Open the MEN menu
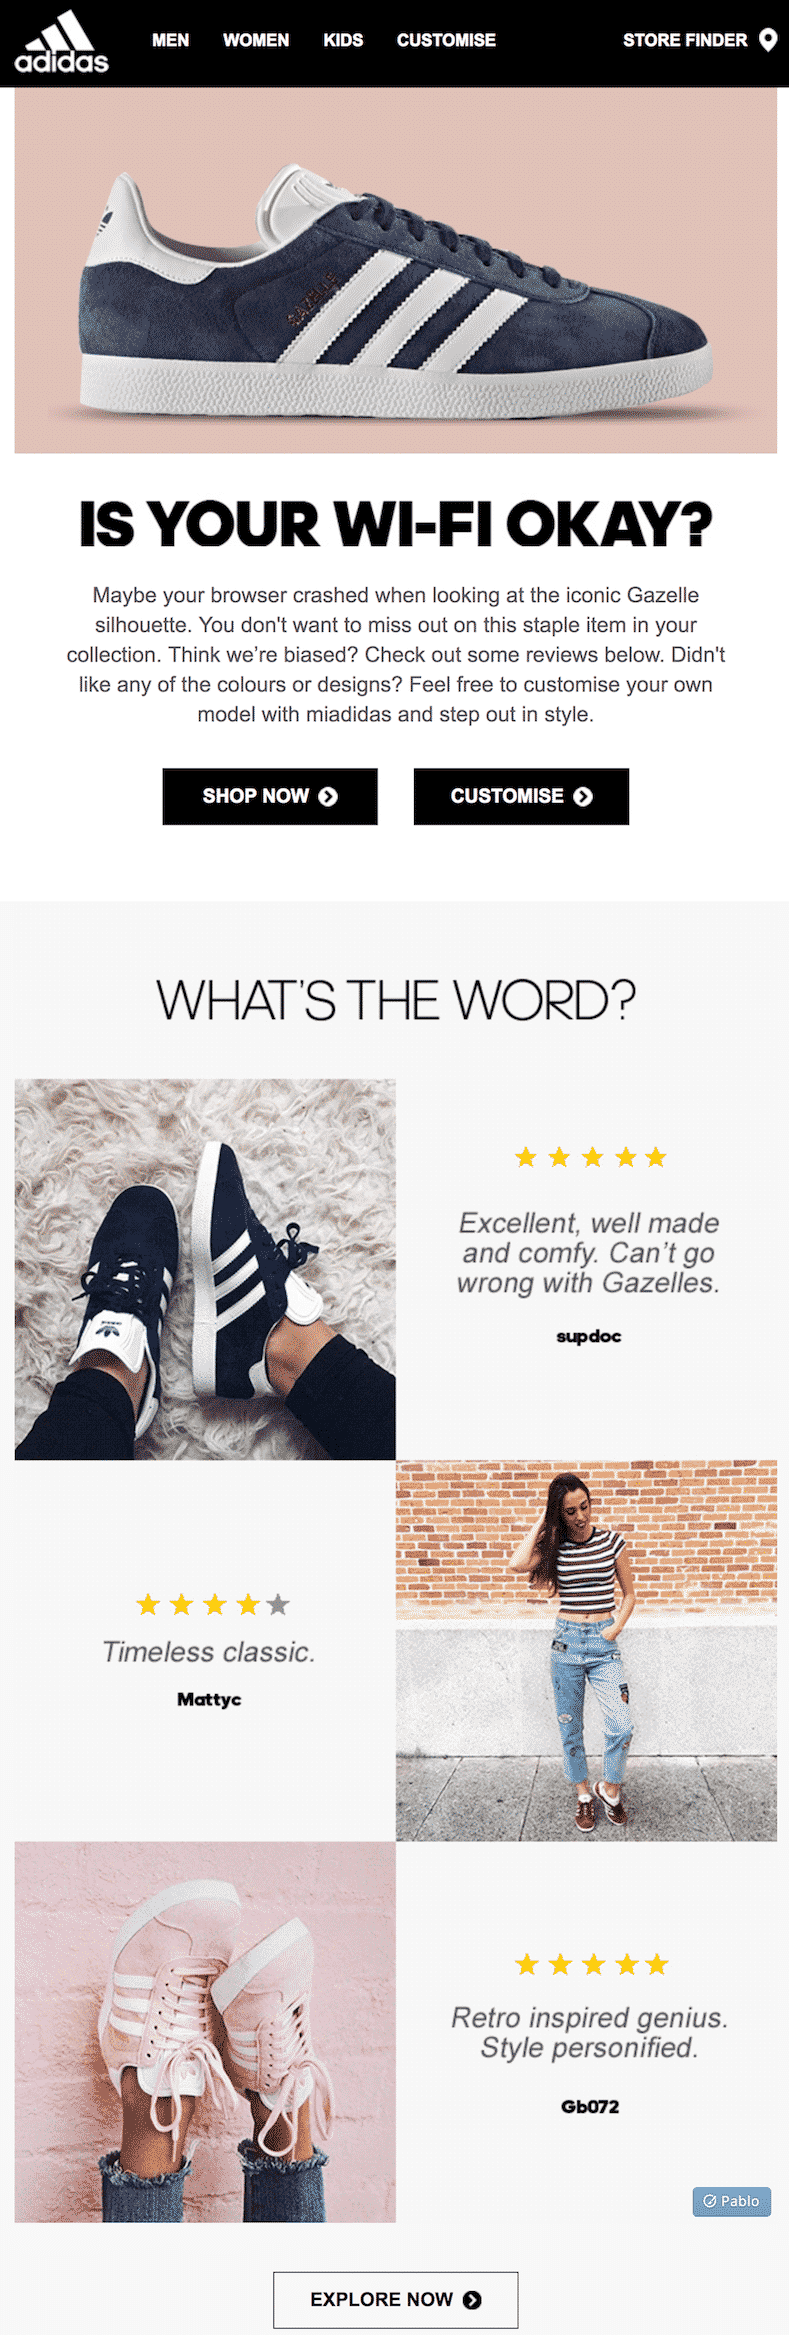The height and width of the screenshot is (2335, 789). pyautogui.click(x=171, y=40)
